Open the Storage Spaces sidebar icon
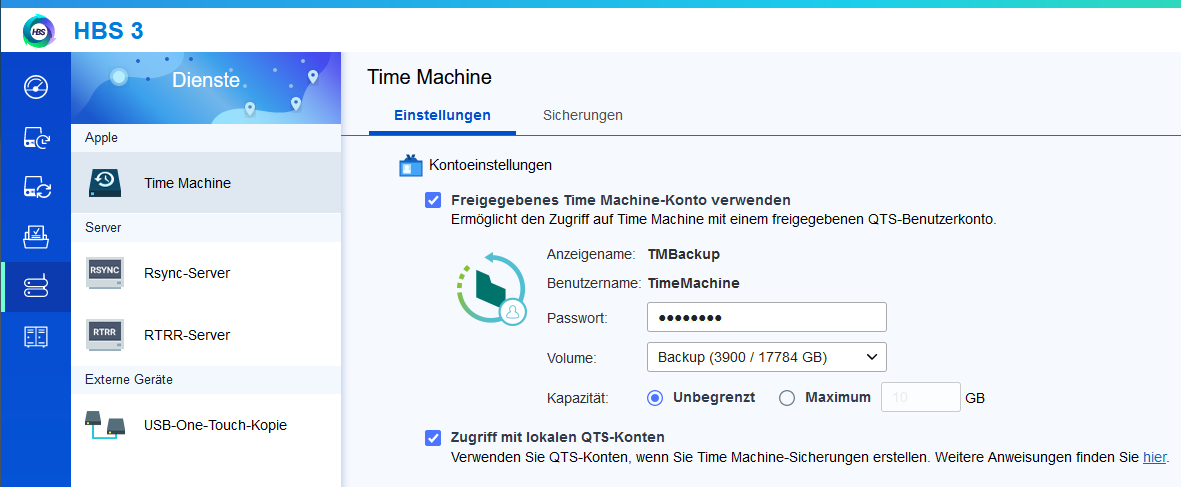The image size is (1181, 487). [x=36, y=336]
